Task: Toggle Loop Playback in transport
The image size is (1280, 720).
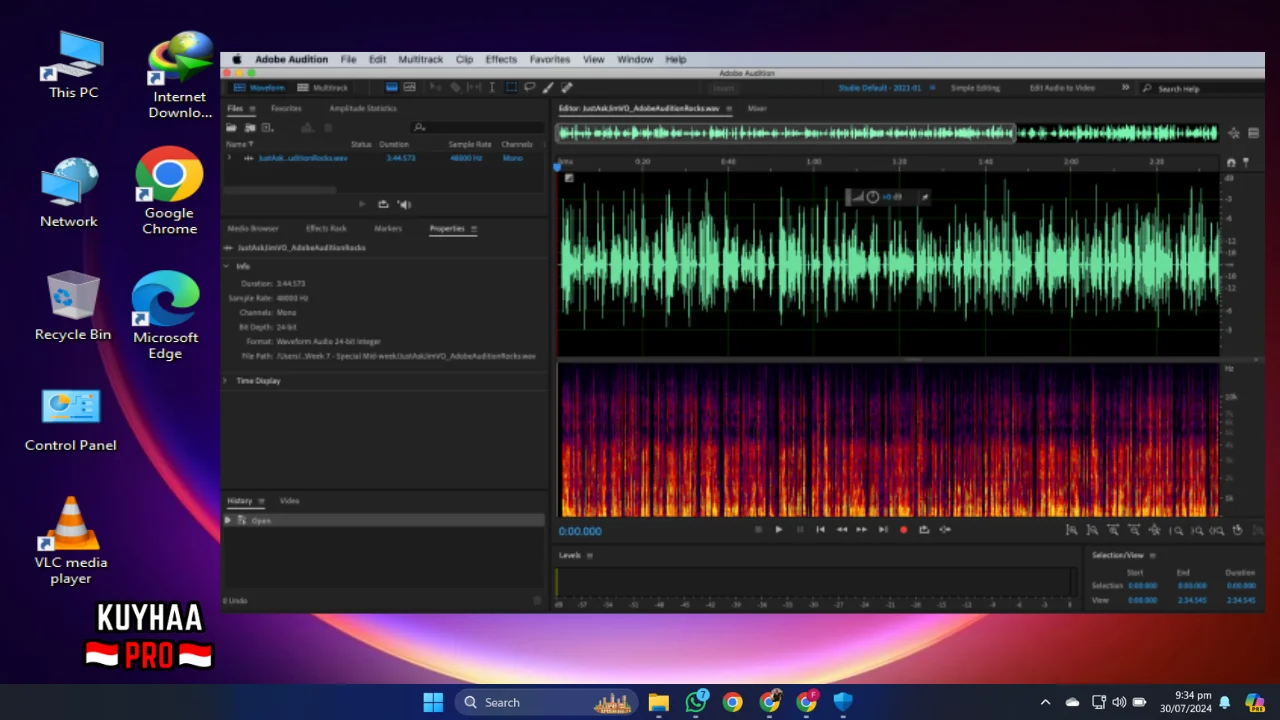Action: (x=924, y=529)
